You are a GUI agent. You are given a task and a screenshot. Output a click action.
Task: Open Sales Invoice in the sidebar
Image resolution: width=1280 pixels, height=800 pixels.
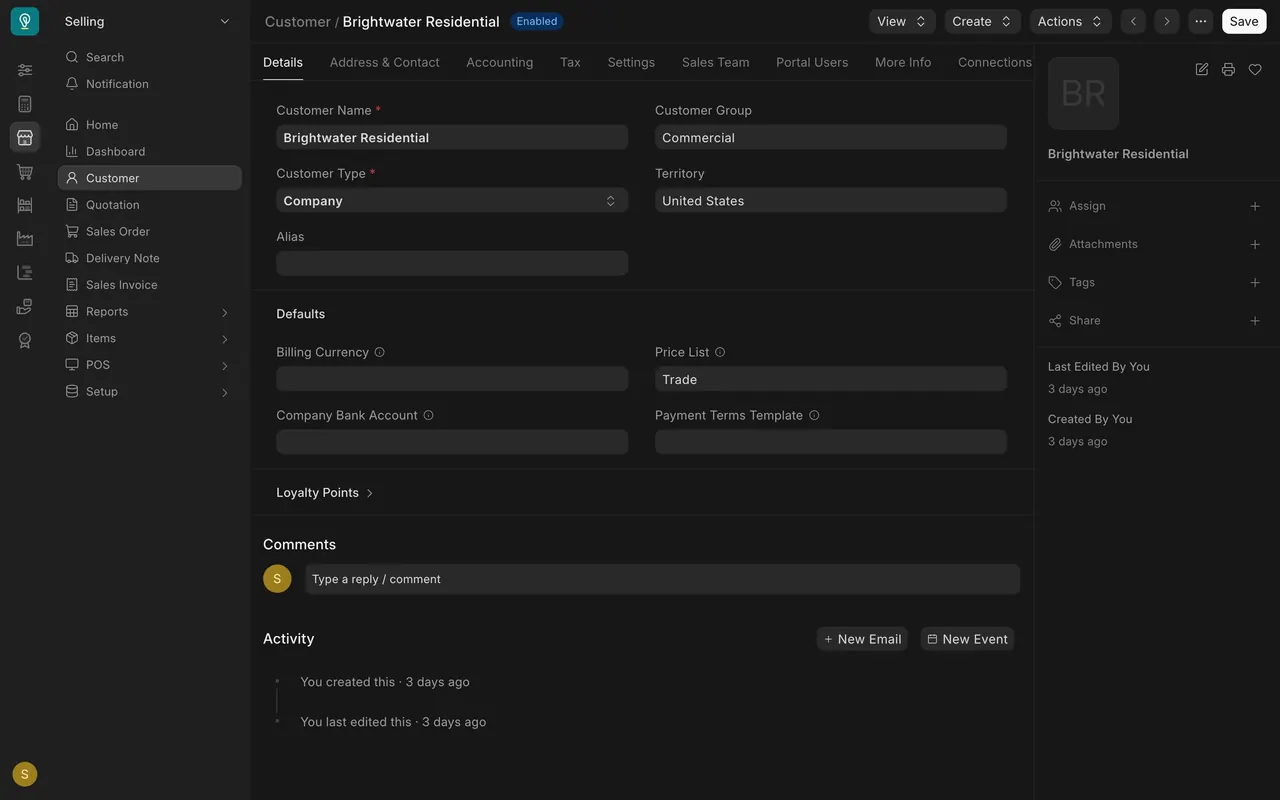click(150, 285)
